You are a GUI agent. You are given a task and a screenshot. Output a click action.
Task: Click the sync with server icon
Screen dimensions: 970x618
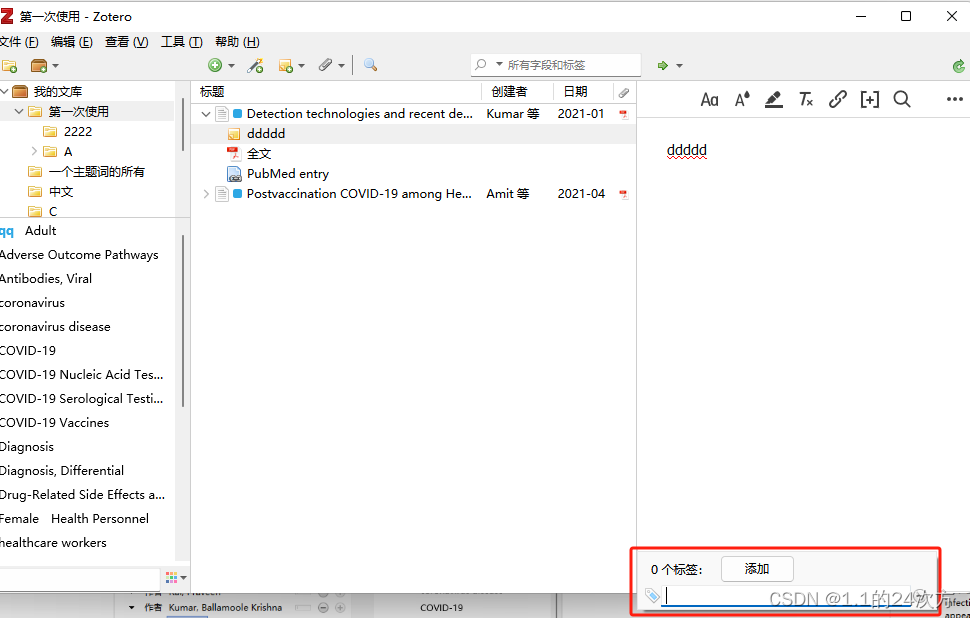958,66
